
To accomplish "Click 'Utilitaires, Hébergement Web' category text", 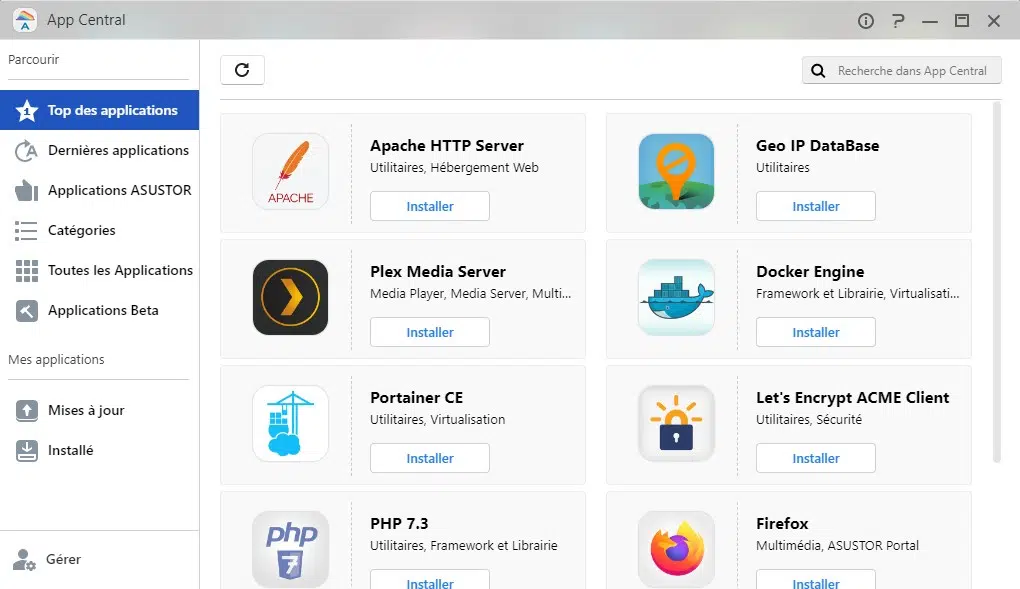I will tap(454, 168).
